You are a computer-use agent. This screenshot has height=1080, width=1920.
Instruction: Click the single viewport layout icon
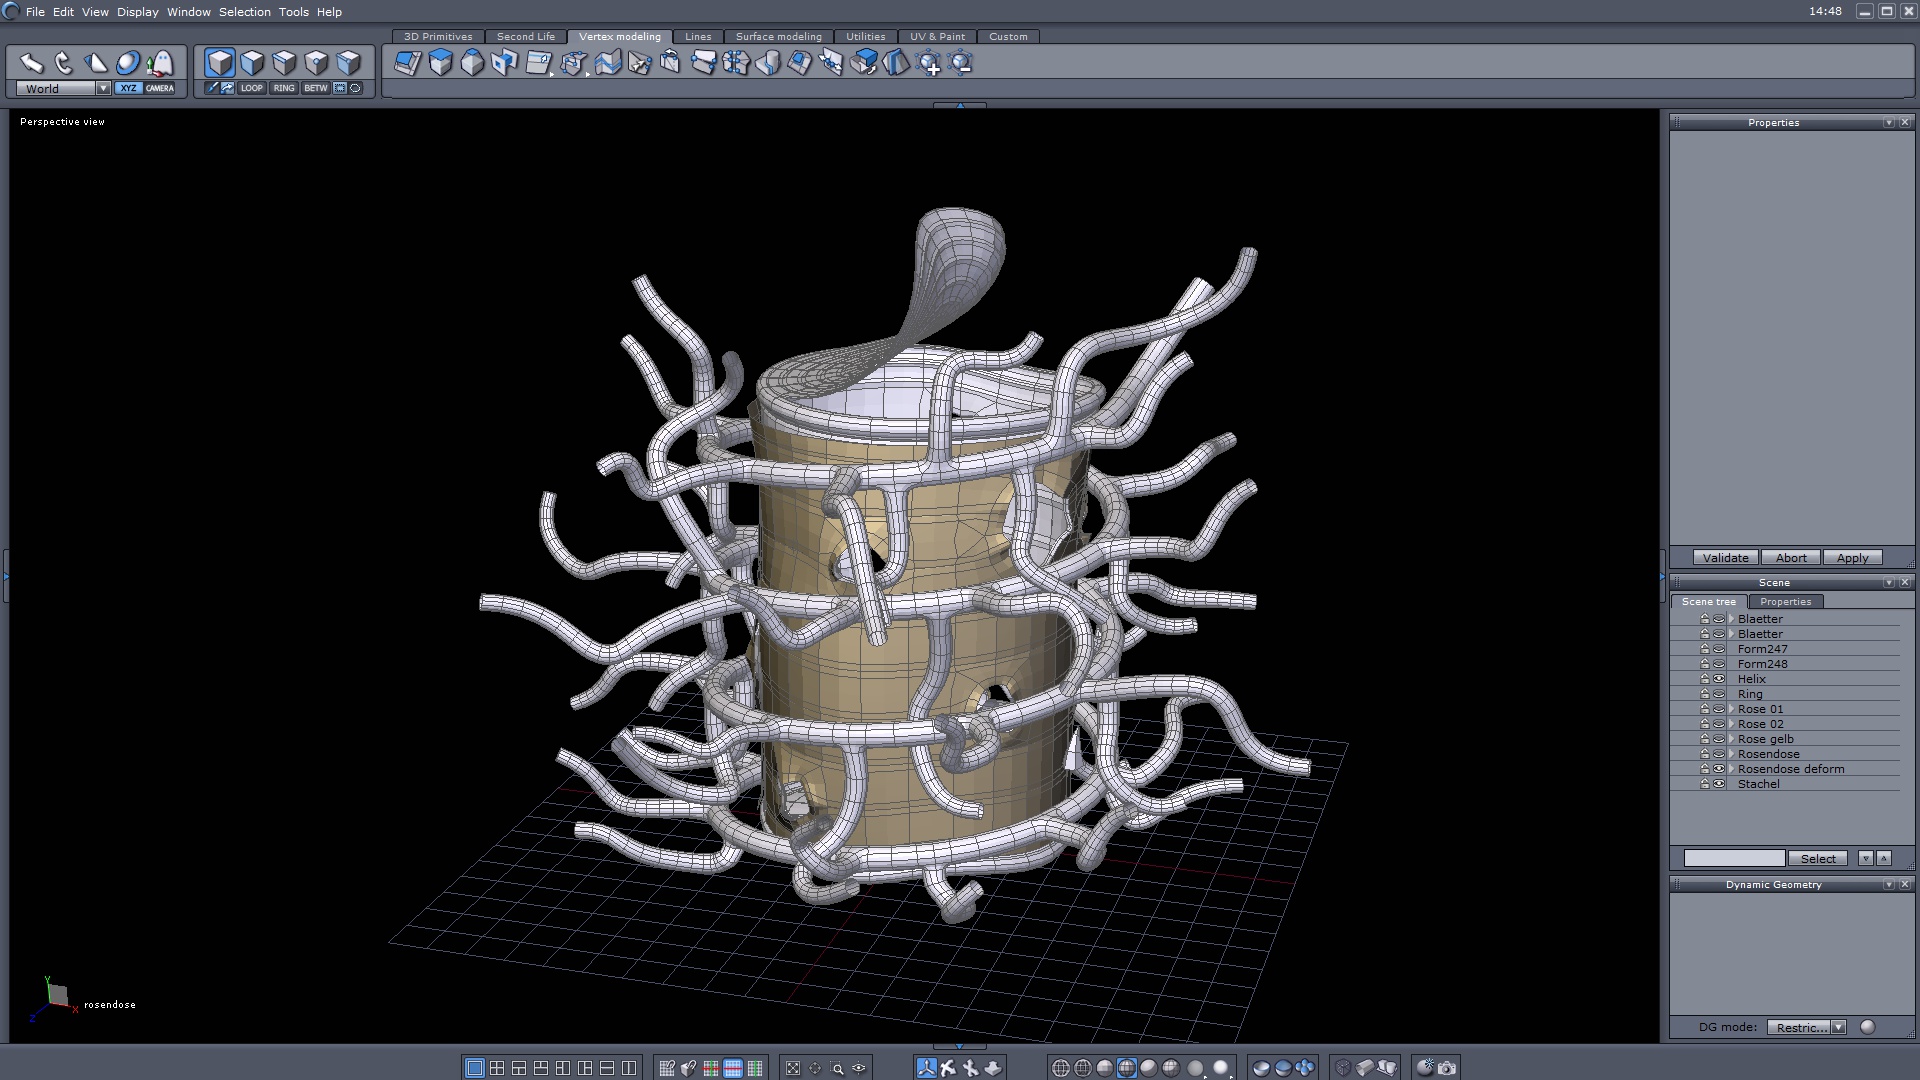click(475, 1068)
